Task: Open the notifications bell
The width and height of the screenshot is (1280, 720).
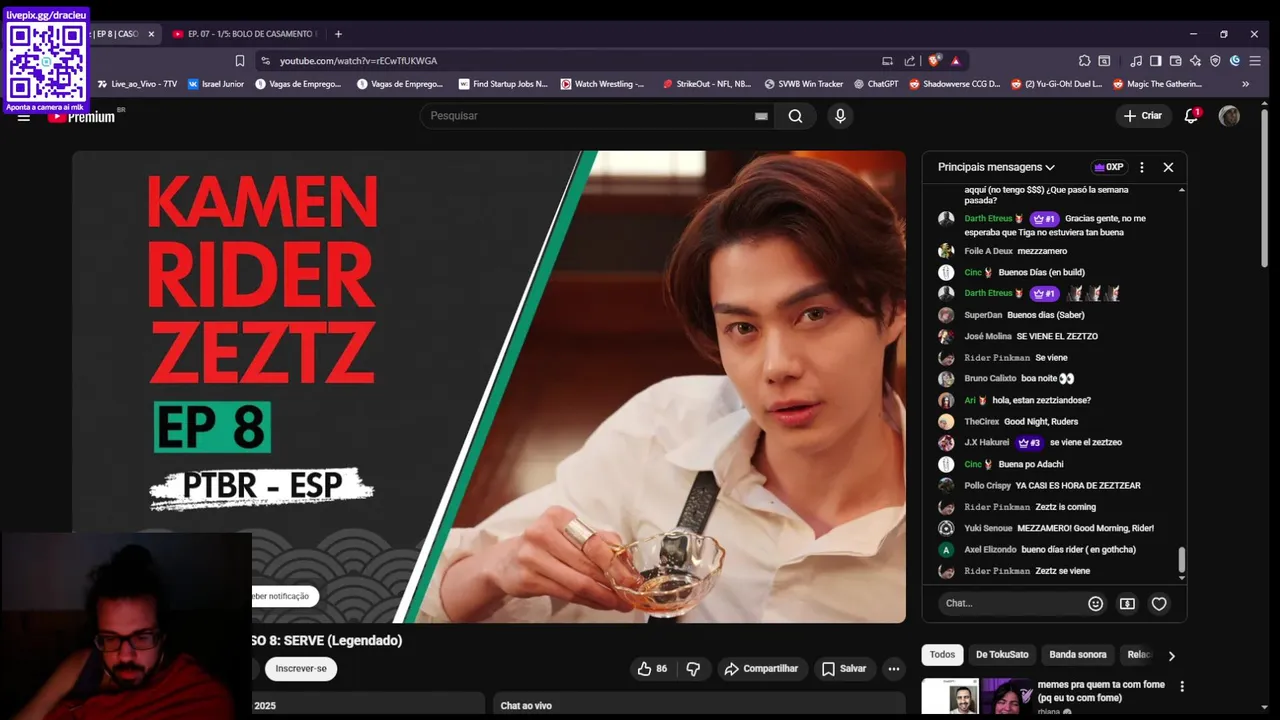Action: (x=1191, y=116)
